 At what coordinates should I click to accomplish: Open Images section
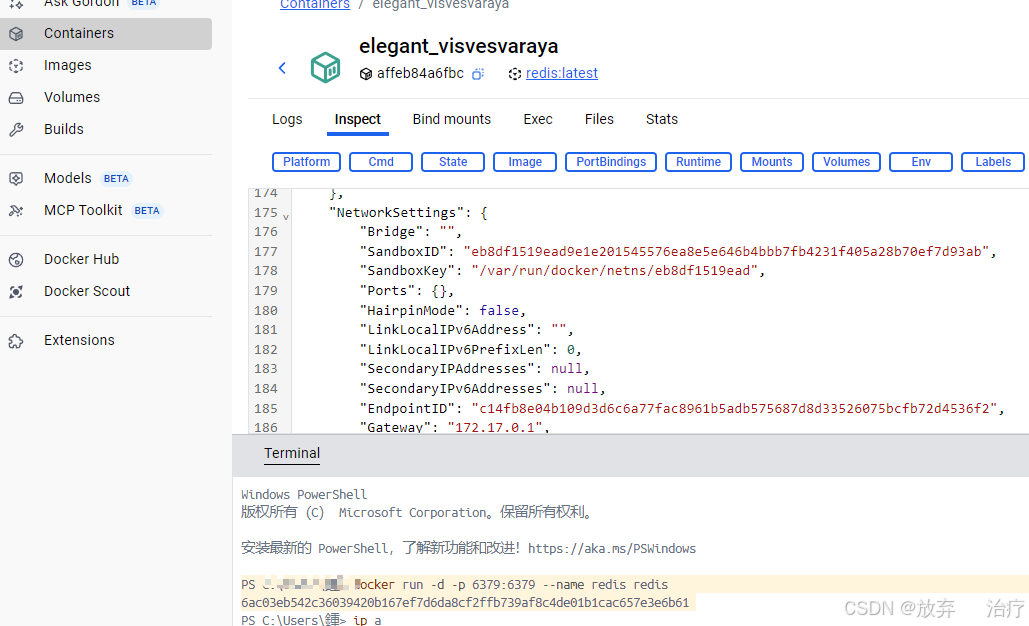[x=68, y=66]
